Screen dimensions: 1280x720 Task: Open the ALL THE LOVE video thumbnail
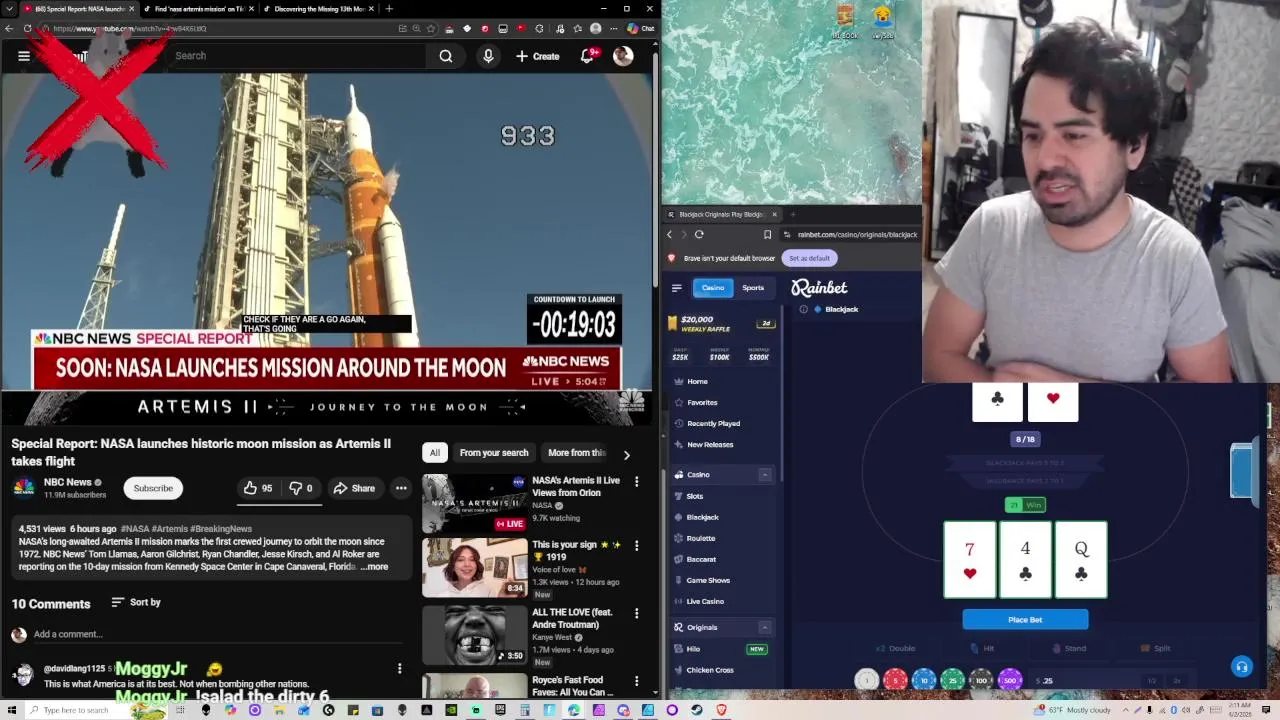[x=474, y=633]
